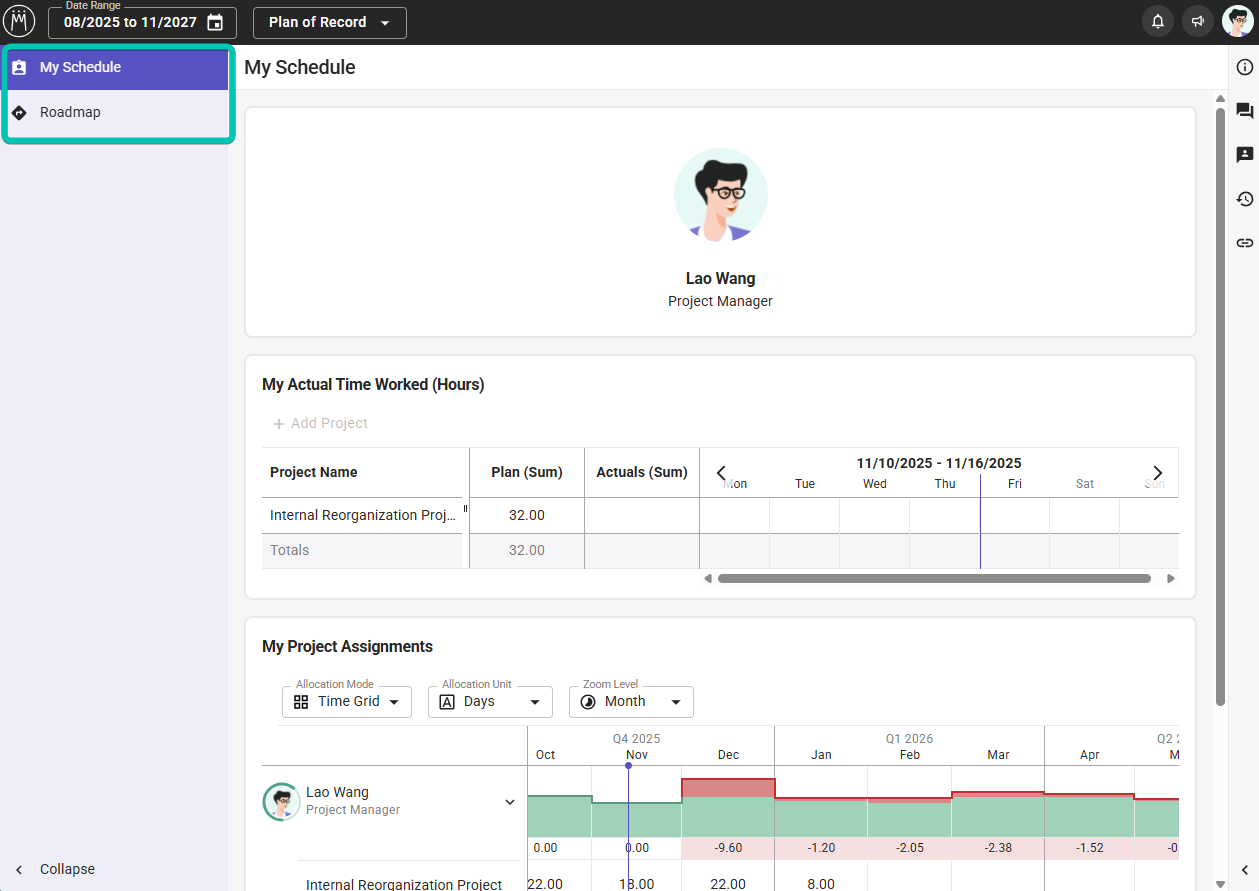
Task: Open the notifications bell icon
Action: [1158, 22]
